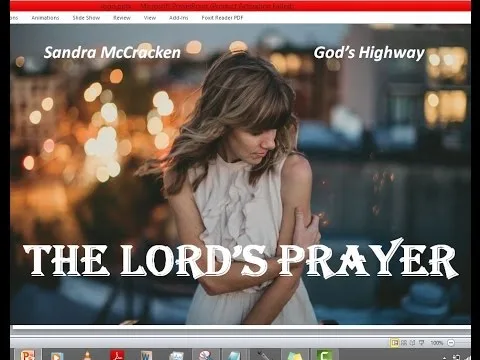Switch to Slide Sorter view
This screenshot has width=480, height=360.
(x=404, y=342)
